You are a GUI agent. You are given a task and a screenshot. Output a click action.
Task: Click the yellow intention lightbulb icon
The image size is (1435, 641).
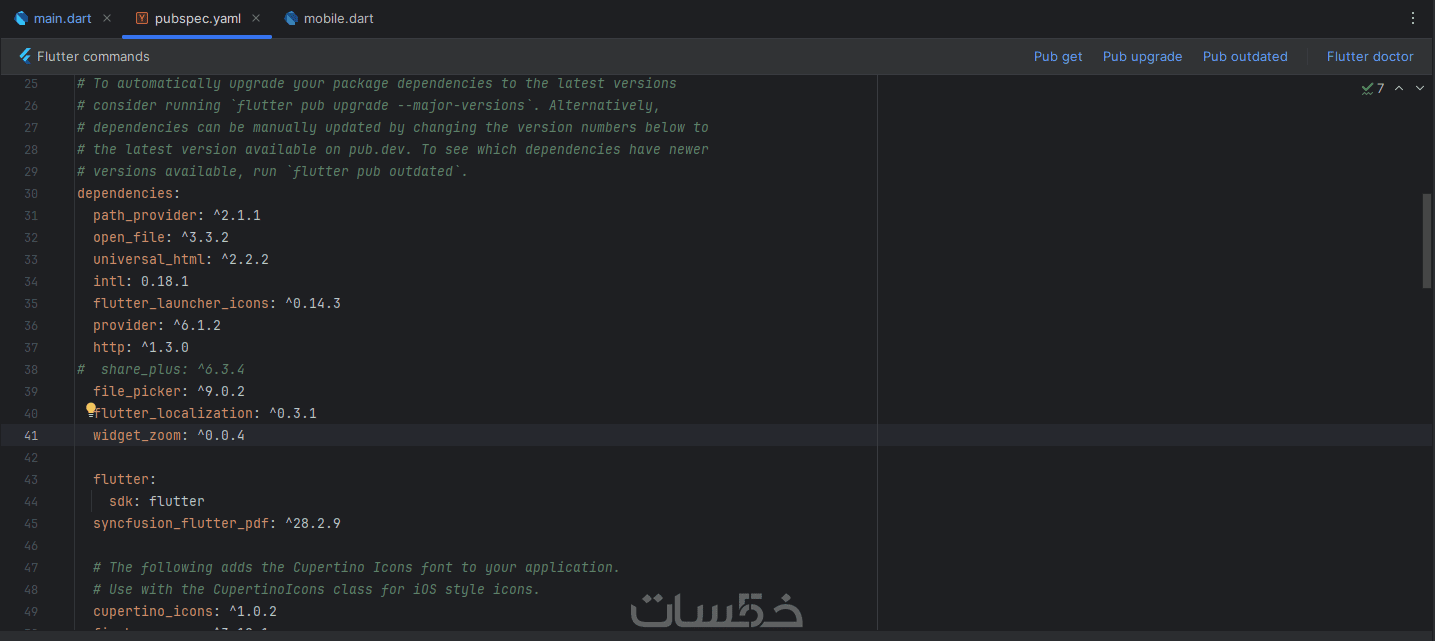pyautogui.click(x=91, y=408)
